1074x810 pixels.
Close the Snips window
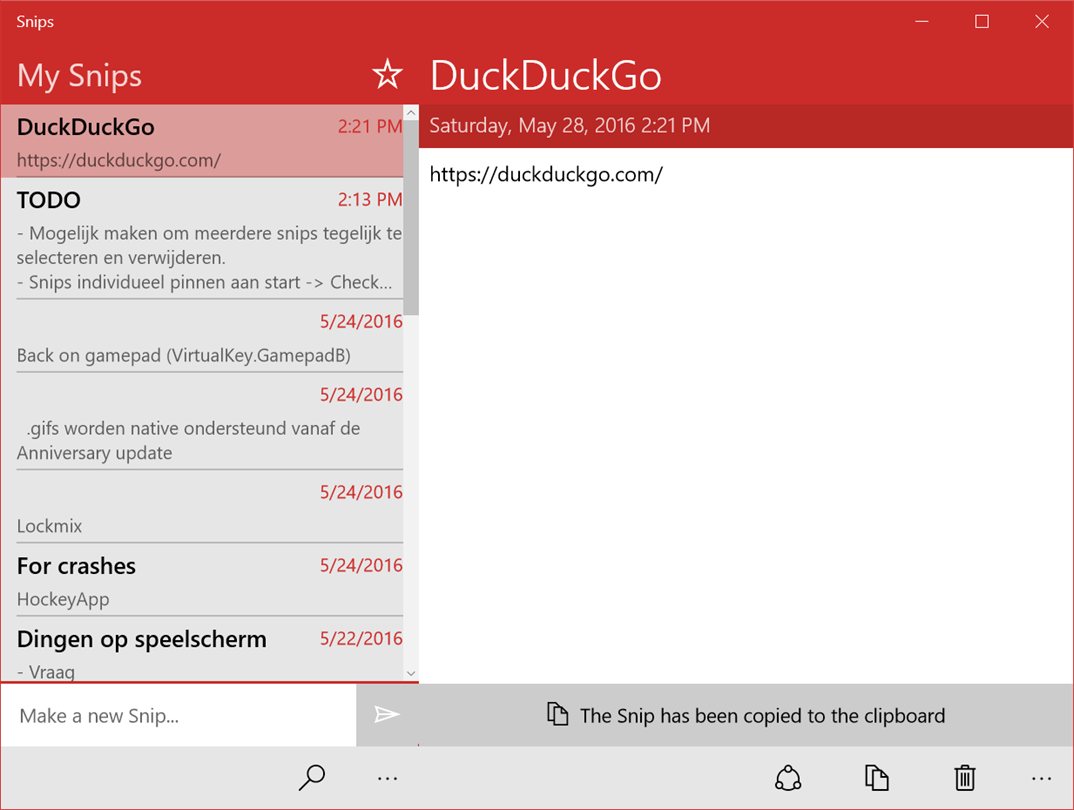pos(1042,21)
